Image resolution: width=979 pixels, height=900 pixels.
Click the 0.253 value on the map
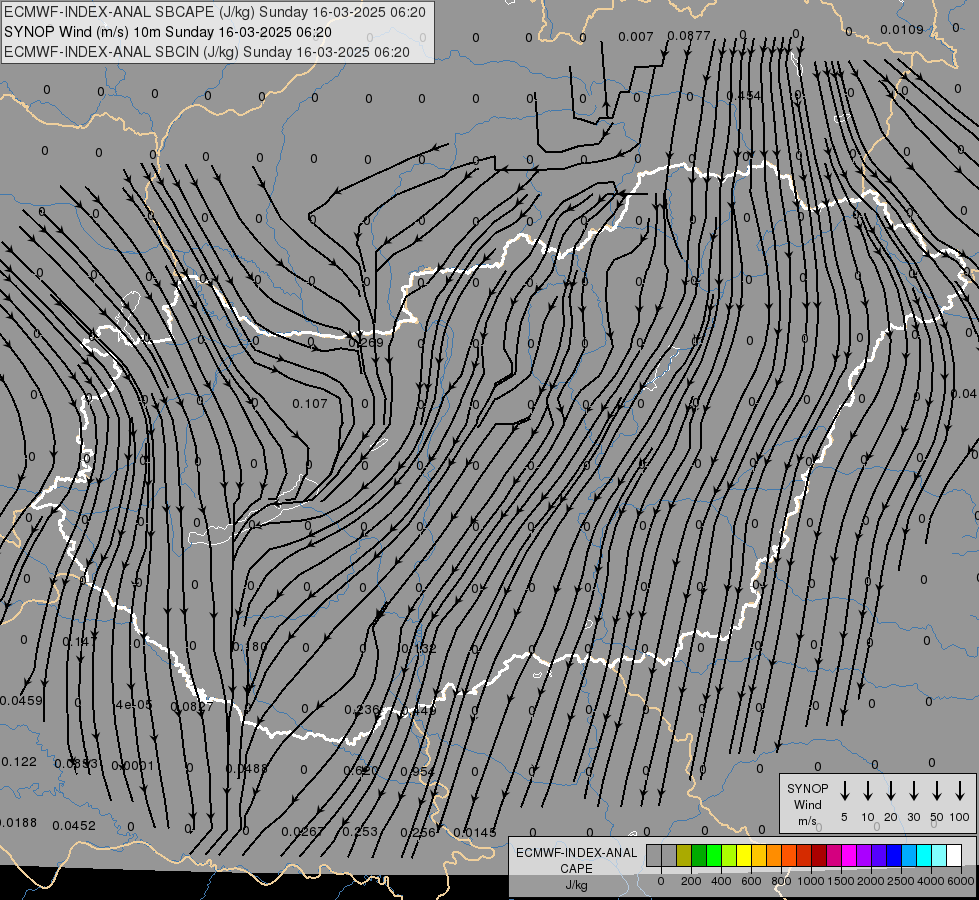(360, 831)
